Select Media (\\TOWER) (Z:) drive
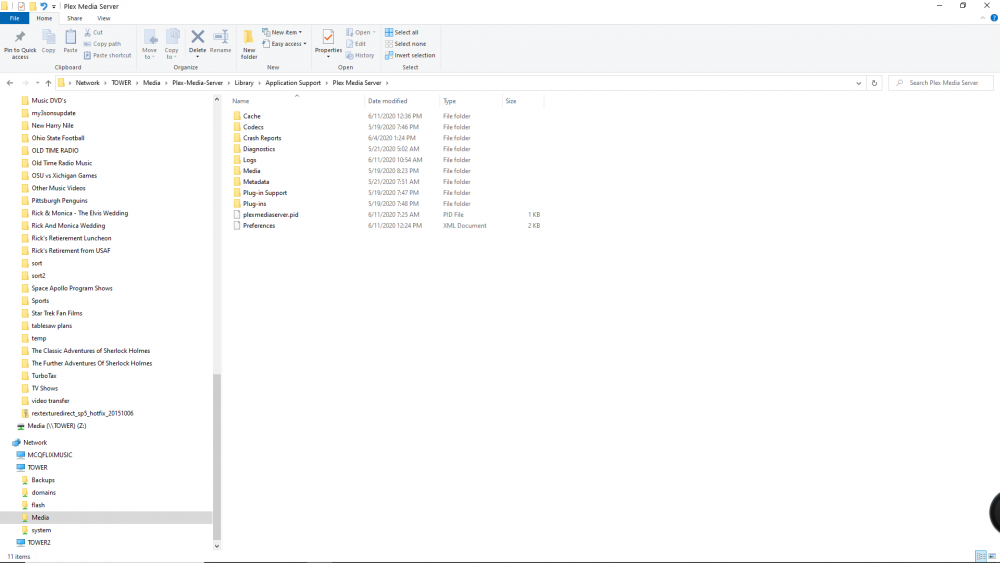This screenshot has height=563, width=1000. point(57,426)
